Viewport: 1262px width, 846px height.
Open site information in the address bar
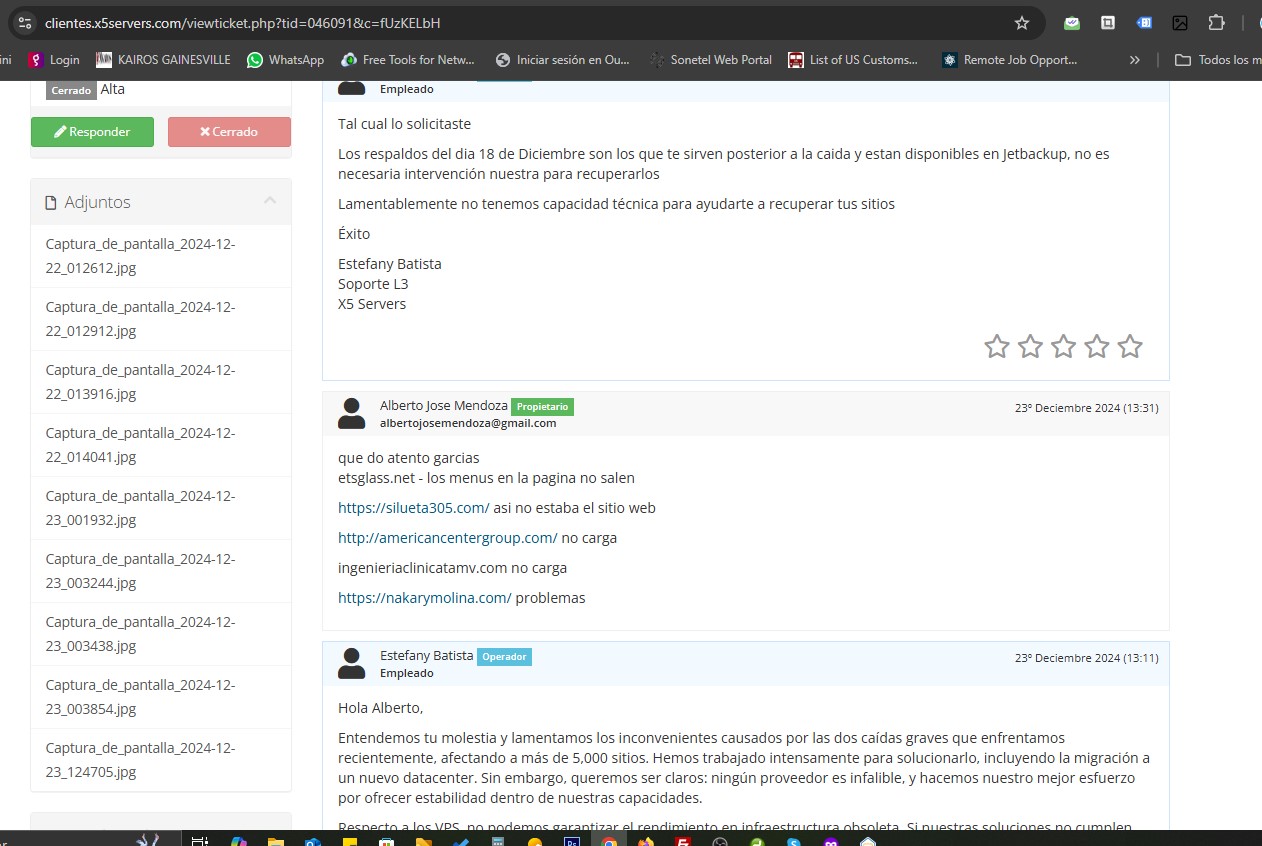pyautogui.click(x=25, y=22)
